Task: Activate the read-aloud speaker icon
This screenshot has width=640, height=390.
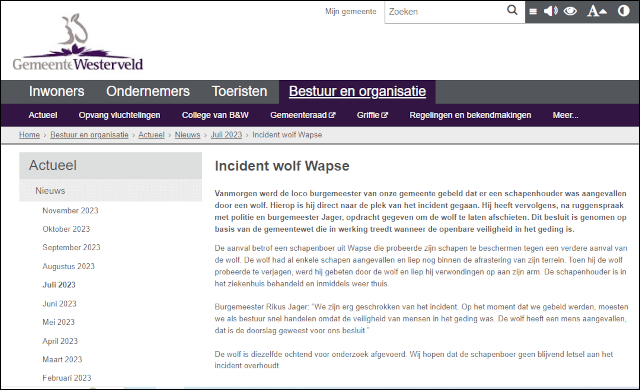Action: click(551, 11)
